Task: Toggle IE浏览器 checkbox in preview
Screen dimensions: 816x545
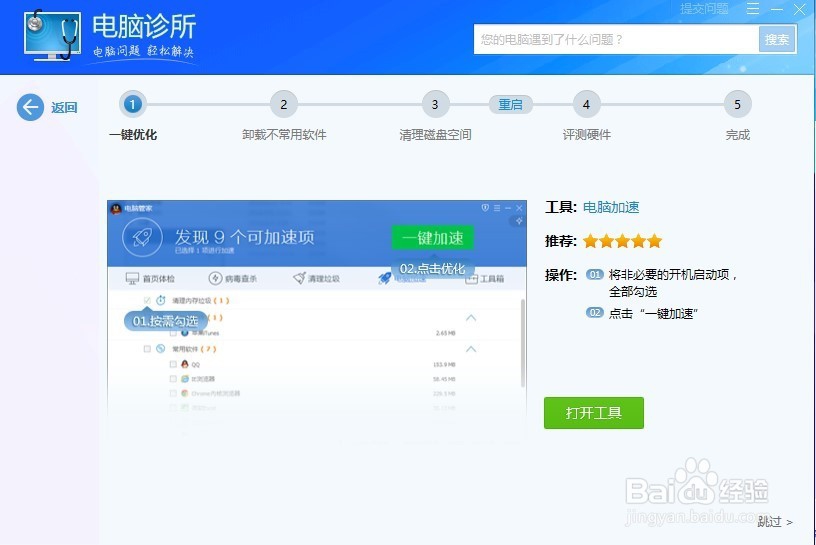Action: (x=173, y=379)
